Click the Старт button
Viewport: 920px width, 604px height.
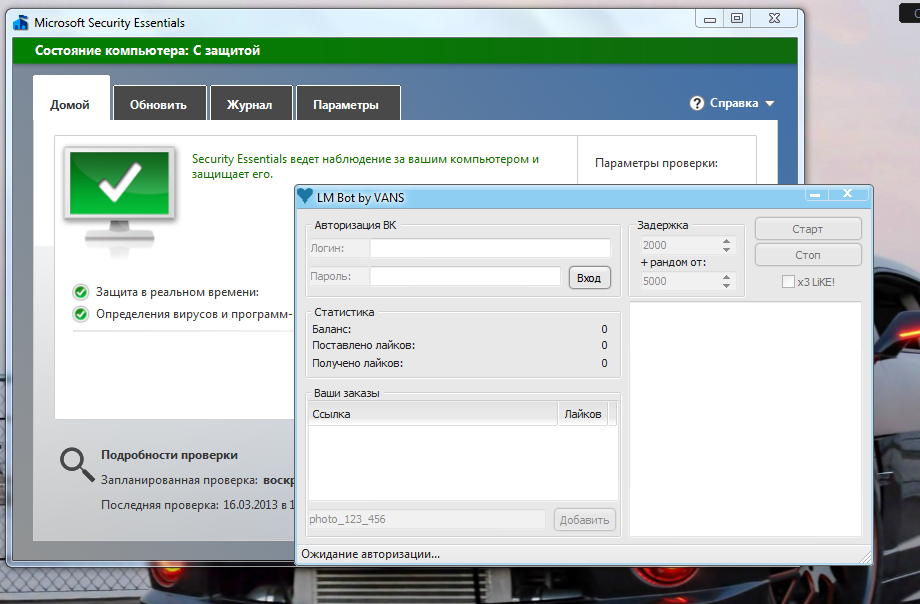point(807,229)
